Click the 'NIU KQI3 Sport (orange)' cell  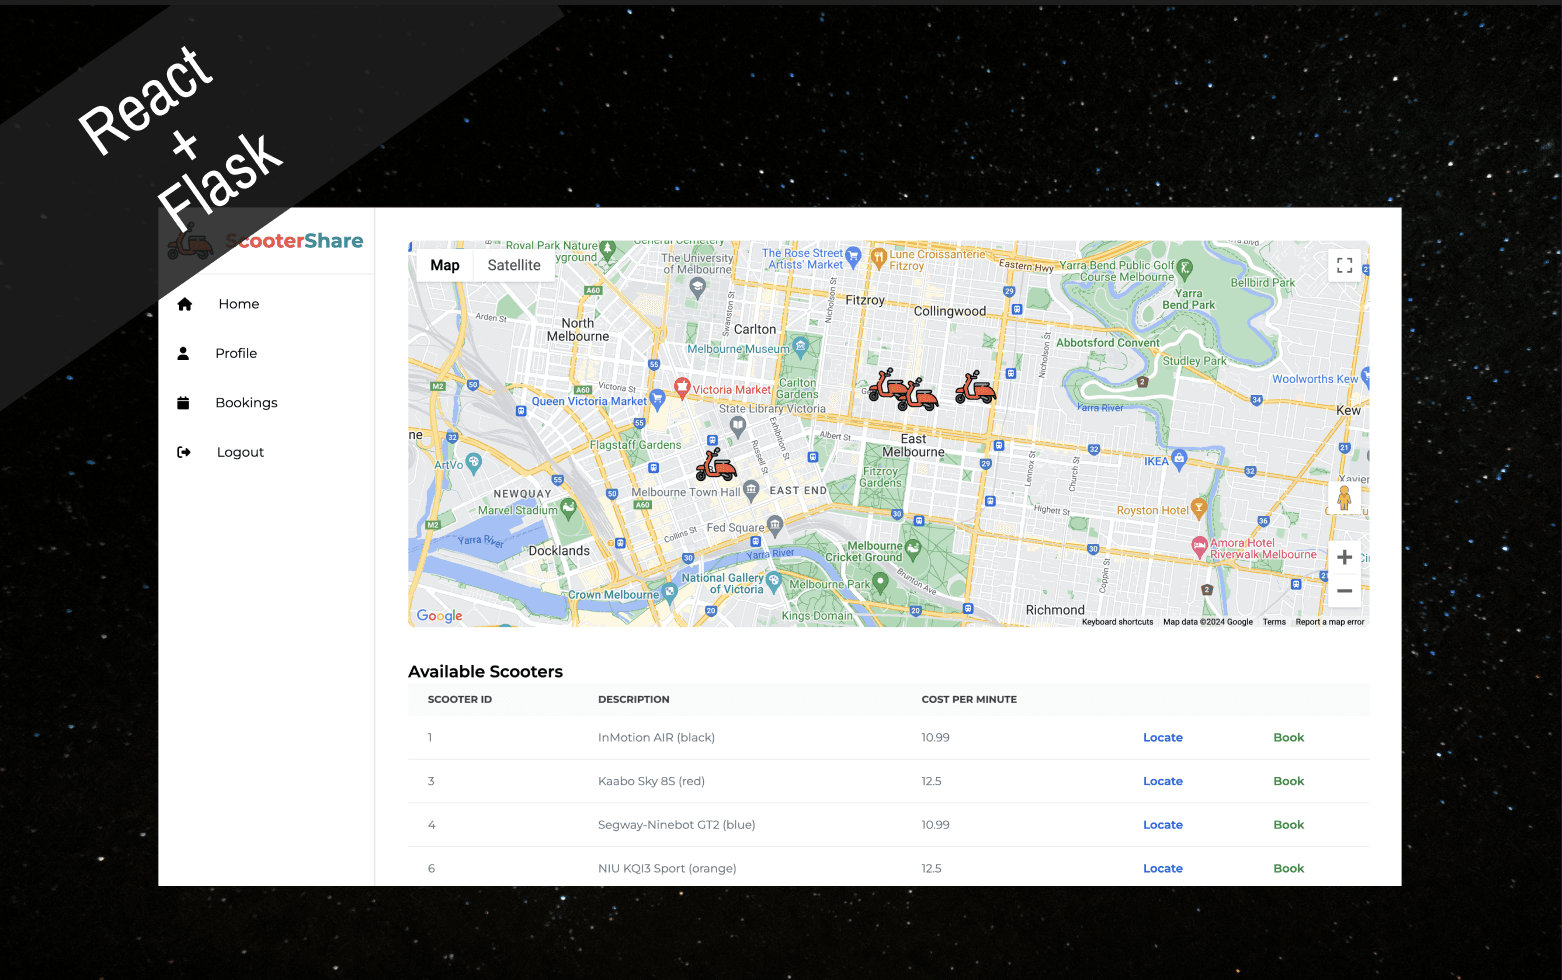pyautogui.click(x=667, y=869)
